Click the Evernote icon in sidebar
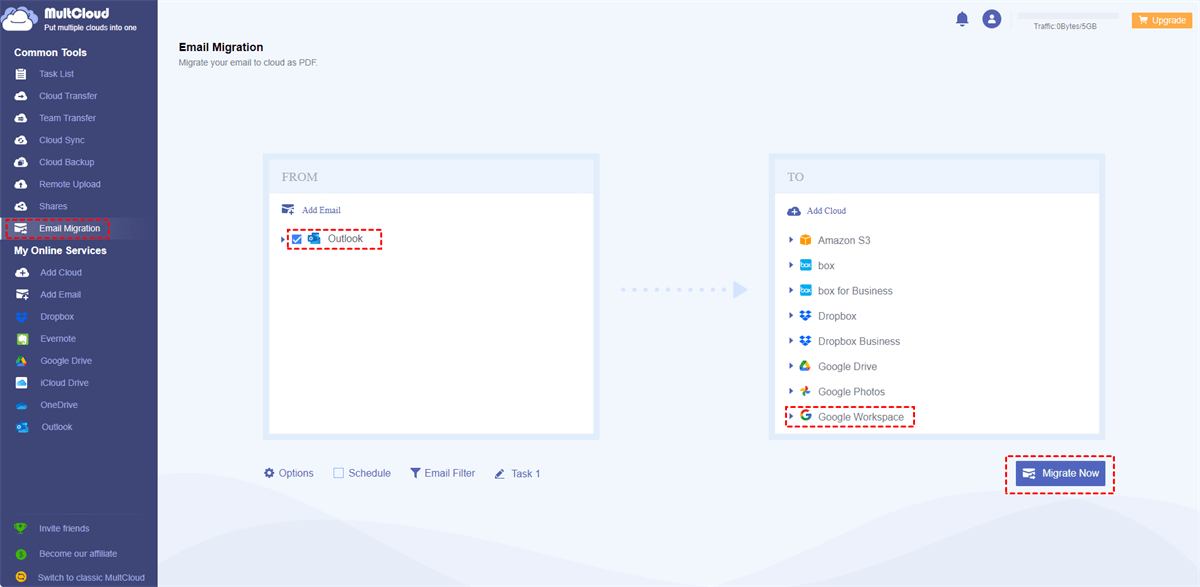The image size is (1200, 587). 21,339
